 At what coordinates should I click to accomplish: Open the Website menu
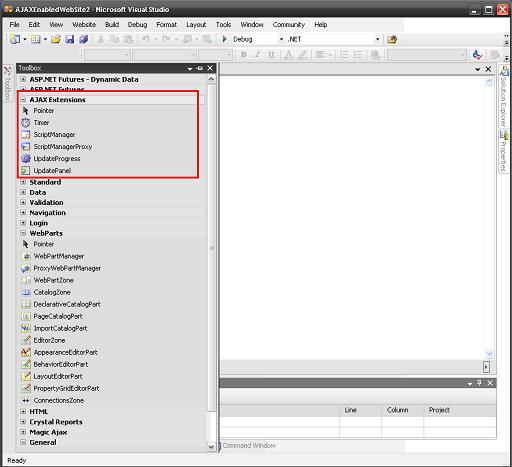click(84, 25)
